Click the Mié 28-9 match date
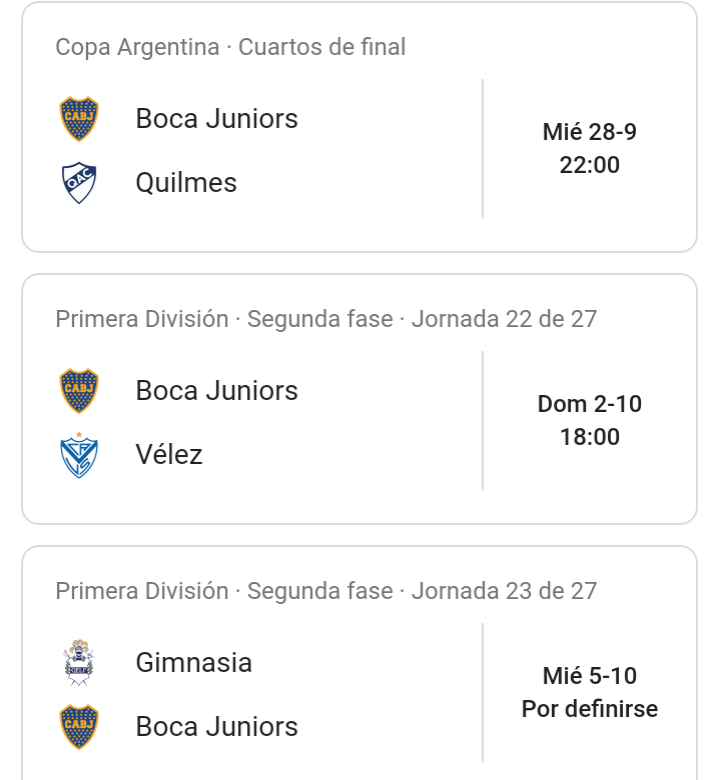The height and width of the screenshot is (780, 719). [x=590, y=132]
